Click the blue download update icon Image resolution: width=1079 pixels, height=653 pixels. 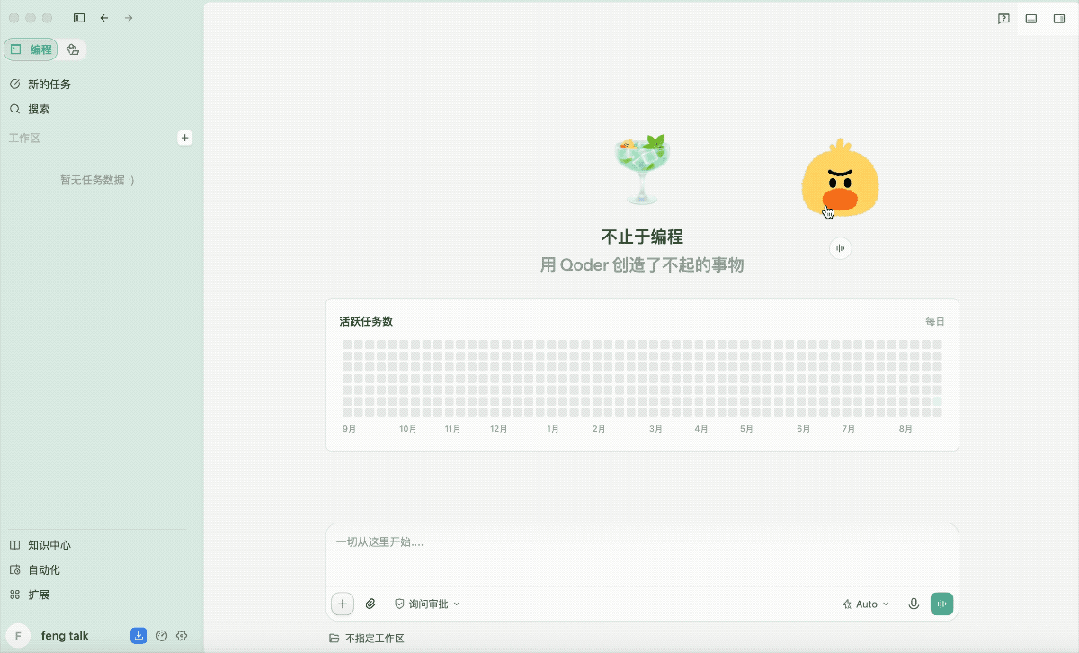[x=138, y=636]
